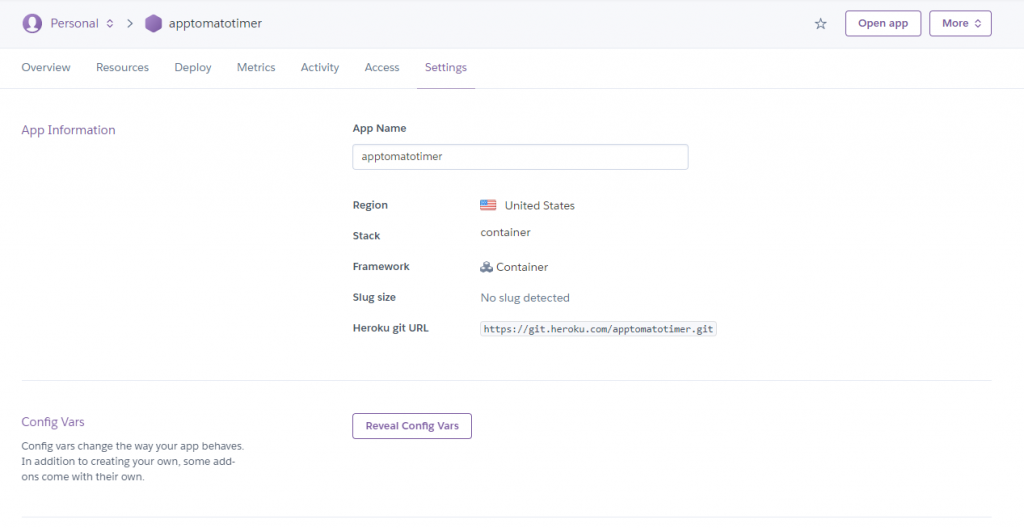The height and width of the screenshot is (528, 1024).
Task: Focus the App Name input field
Action: pyautogui.click(x=520, y=157)
